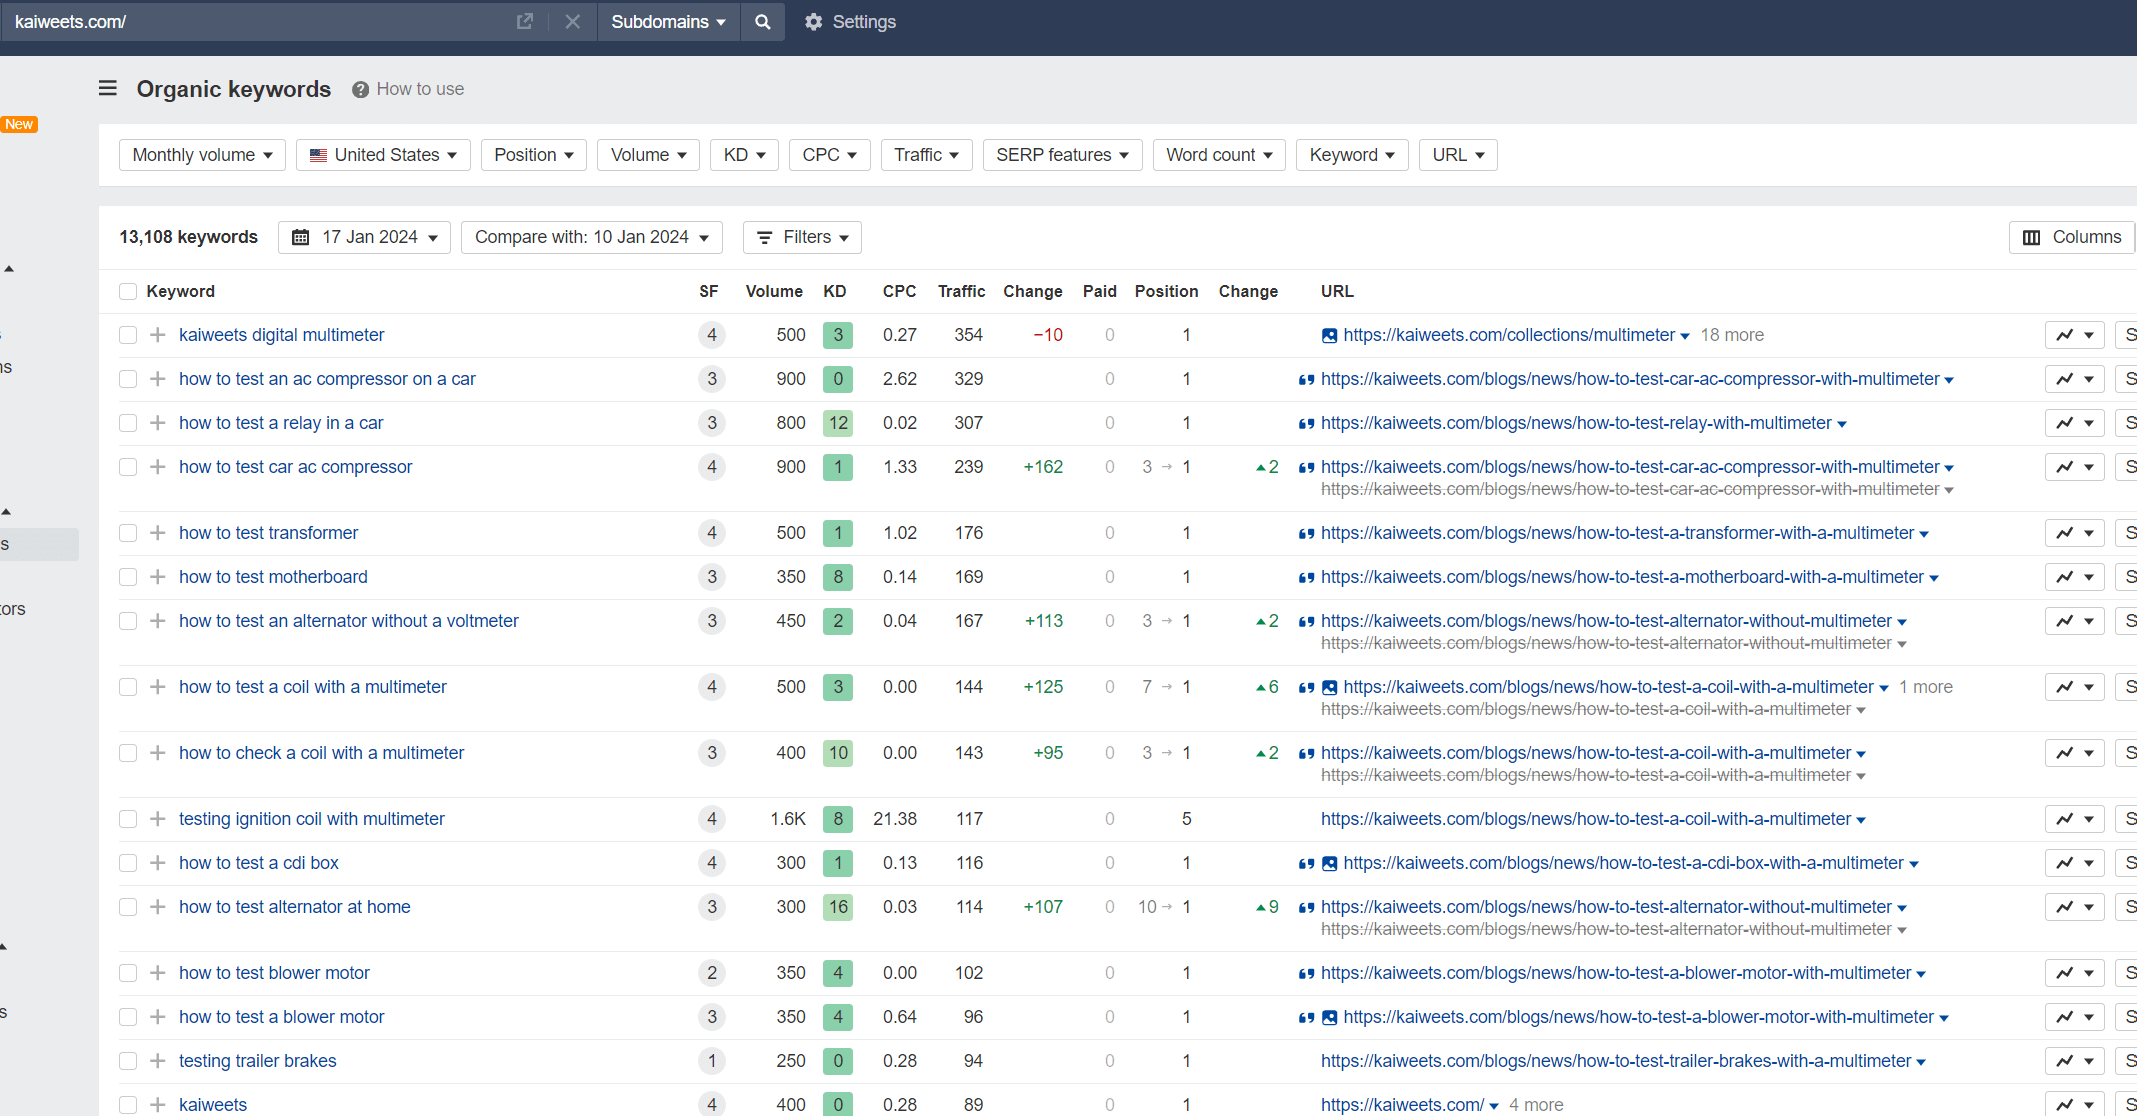This screenshot has width=2137, height=1116.
Task: Check row kaiweets digital multimeter
Action: (x=128, y=335)
